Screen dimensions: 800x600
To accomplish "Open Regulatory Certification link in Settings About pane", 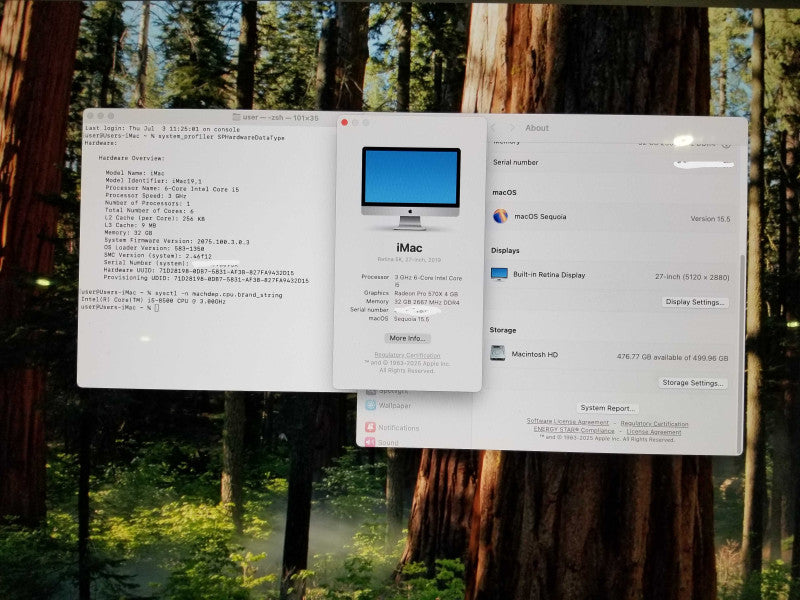I will pos(654,424).
